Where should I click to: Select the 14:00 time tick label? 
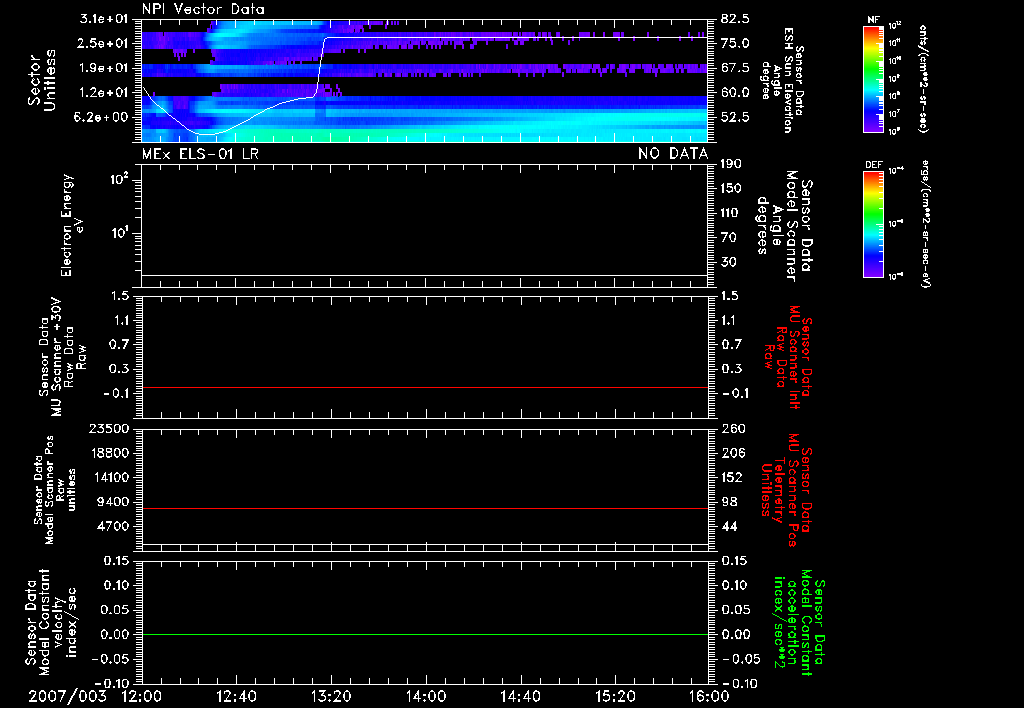[x=426, y=696]
